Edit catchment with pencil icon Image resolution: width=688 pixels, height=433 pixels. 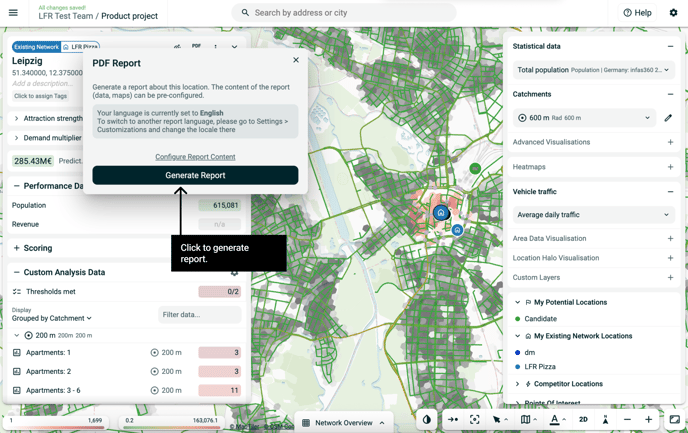pyautogui.click(x=668, y=118)
